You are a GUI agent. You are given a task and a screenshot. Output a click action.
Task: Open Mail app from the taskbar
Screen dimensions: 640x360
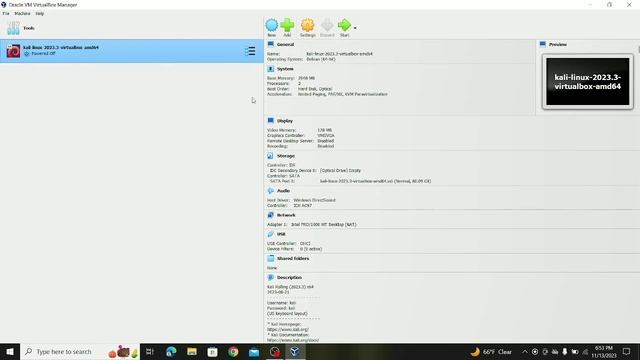click(x=254, y=351)
